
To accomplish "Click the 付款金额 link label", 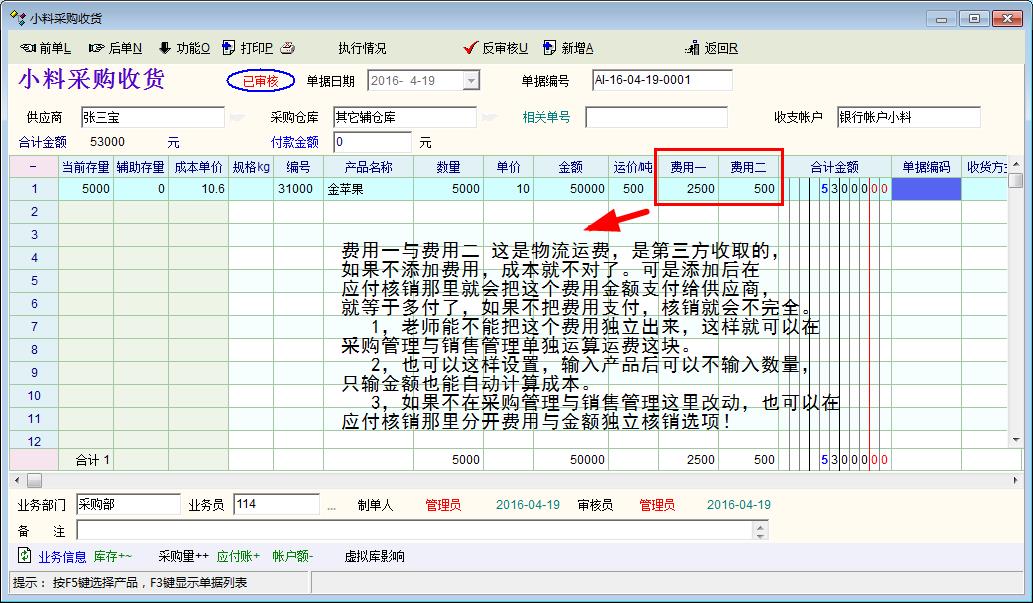I will point(295,142).
